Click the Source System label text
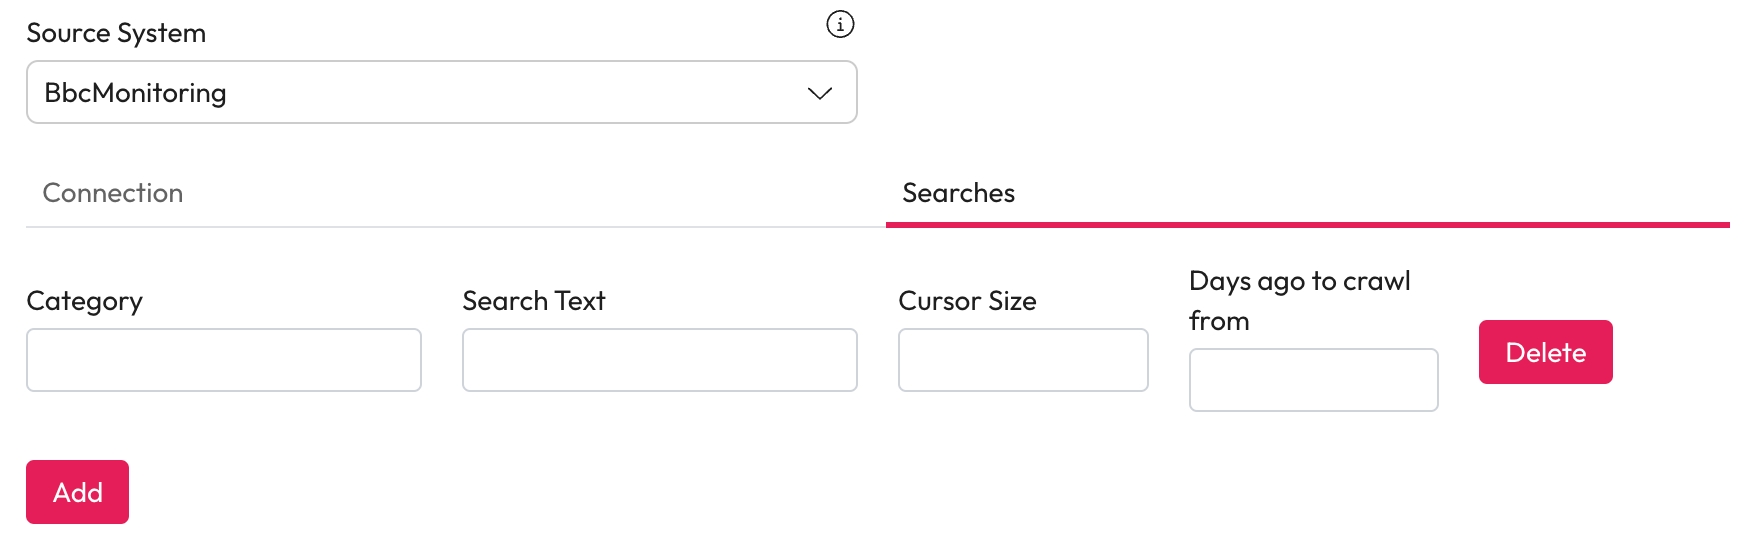The height and width of the screenshot is (538, 1756). click(x=116, y=33)
